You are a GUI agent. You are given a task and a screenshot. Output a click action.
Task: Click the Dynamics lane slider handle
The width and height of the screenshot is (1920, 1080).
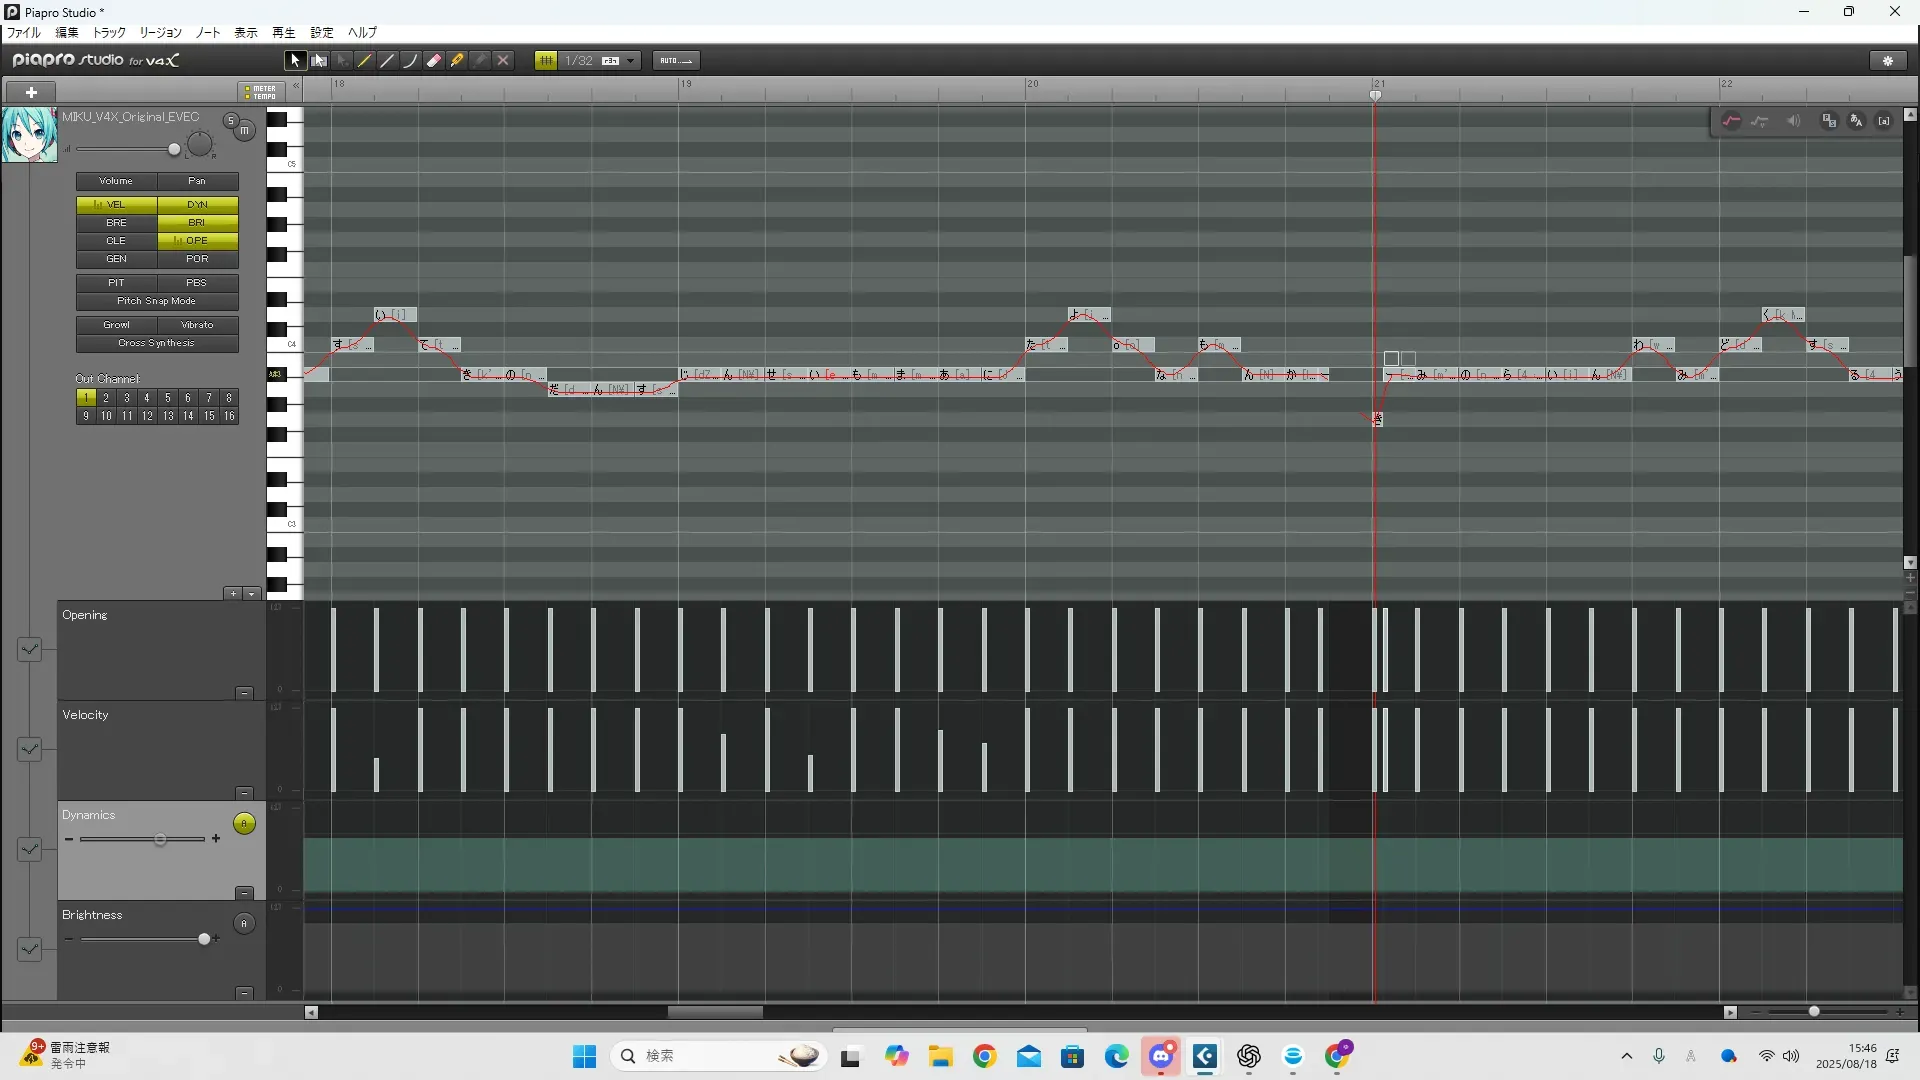click(160, 840)
